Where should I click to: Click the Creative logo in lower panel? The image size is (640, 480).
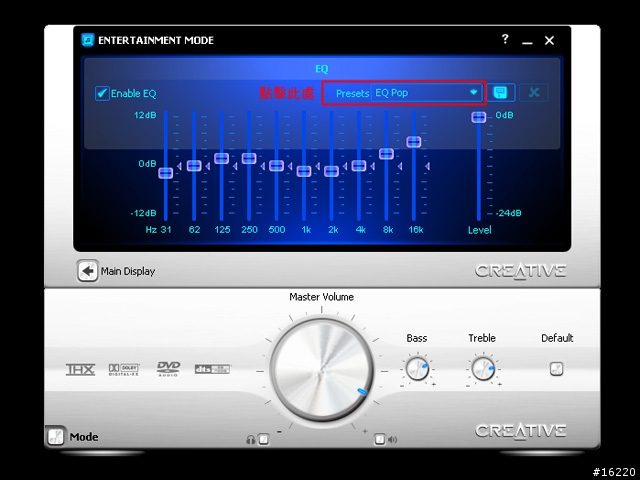[520, 431]
